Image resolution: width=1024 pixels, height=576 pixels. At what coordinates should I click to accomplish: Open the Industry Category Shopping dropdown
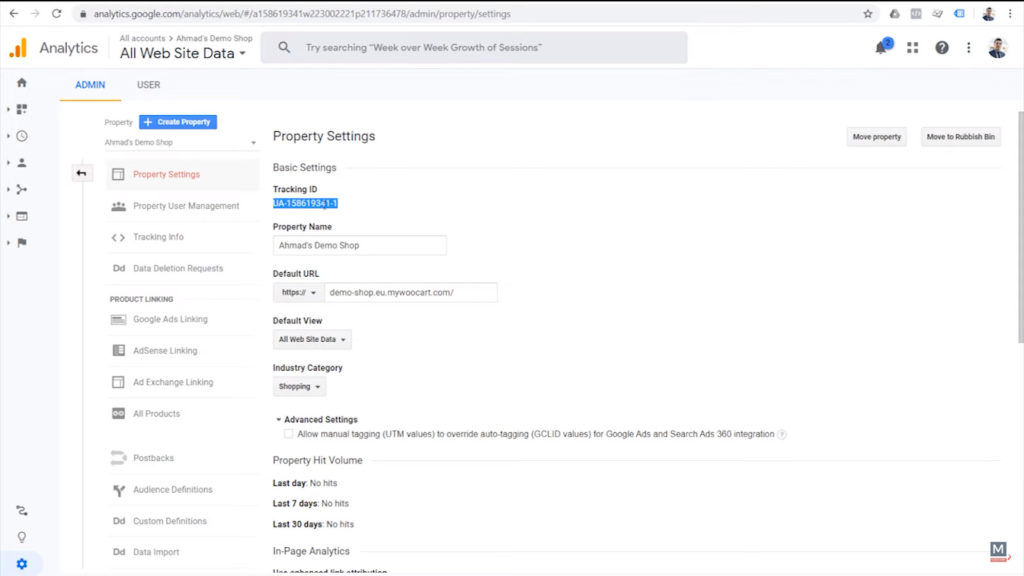pyautogui.click(x=299, y=386)
